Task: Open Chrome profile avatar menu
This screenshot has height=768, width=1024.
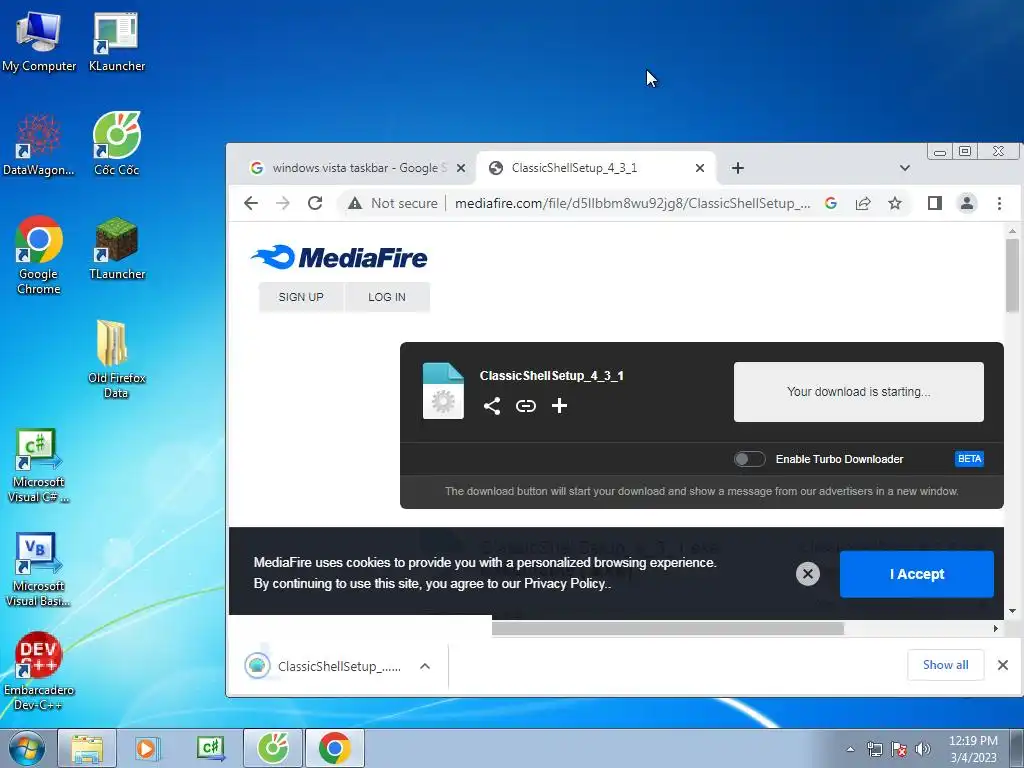Action: coord(967,203)
